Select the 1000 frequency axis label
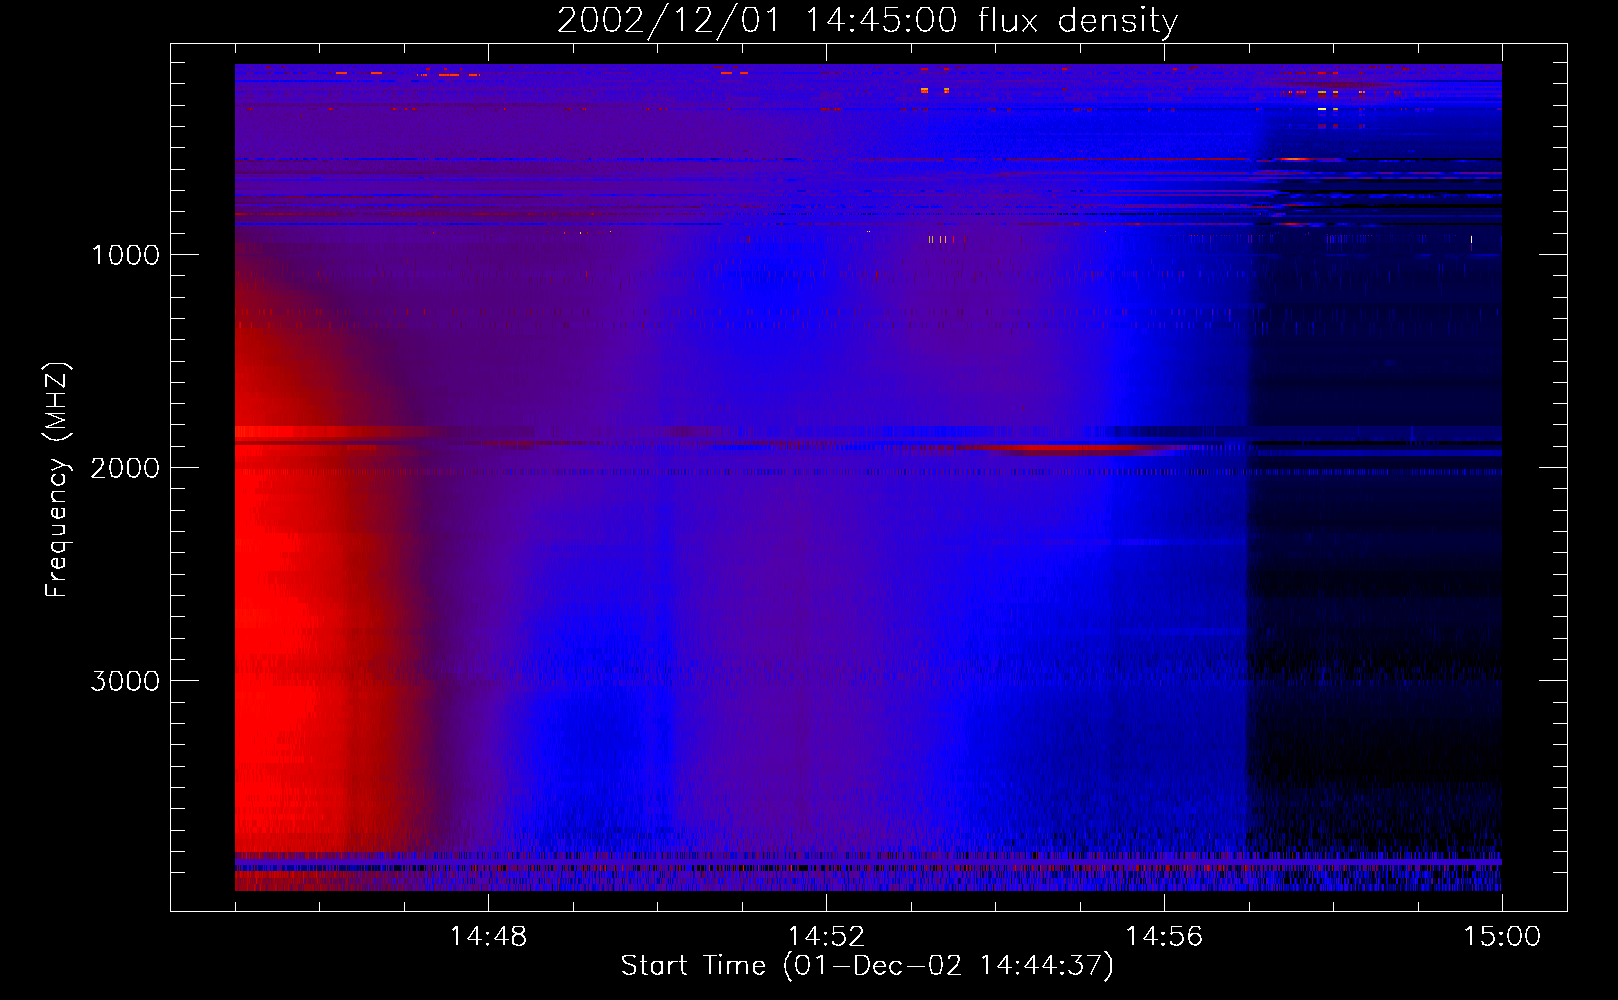The image size is (1618, 1000). point(125,255)
